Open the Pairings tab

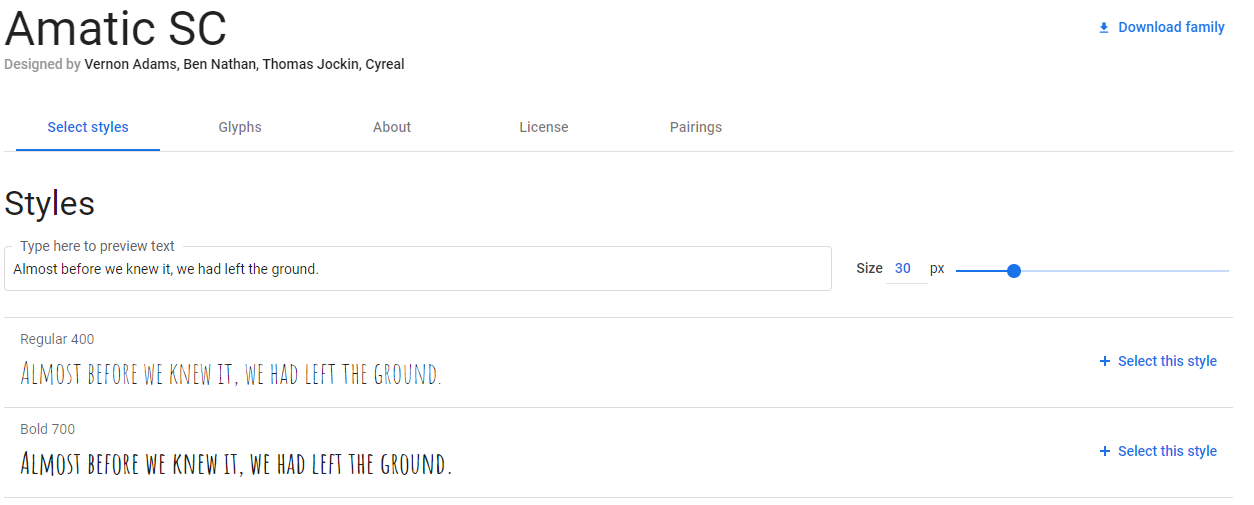(x=696, y=127)
